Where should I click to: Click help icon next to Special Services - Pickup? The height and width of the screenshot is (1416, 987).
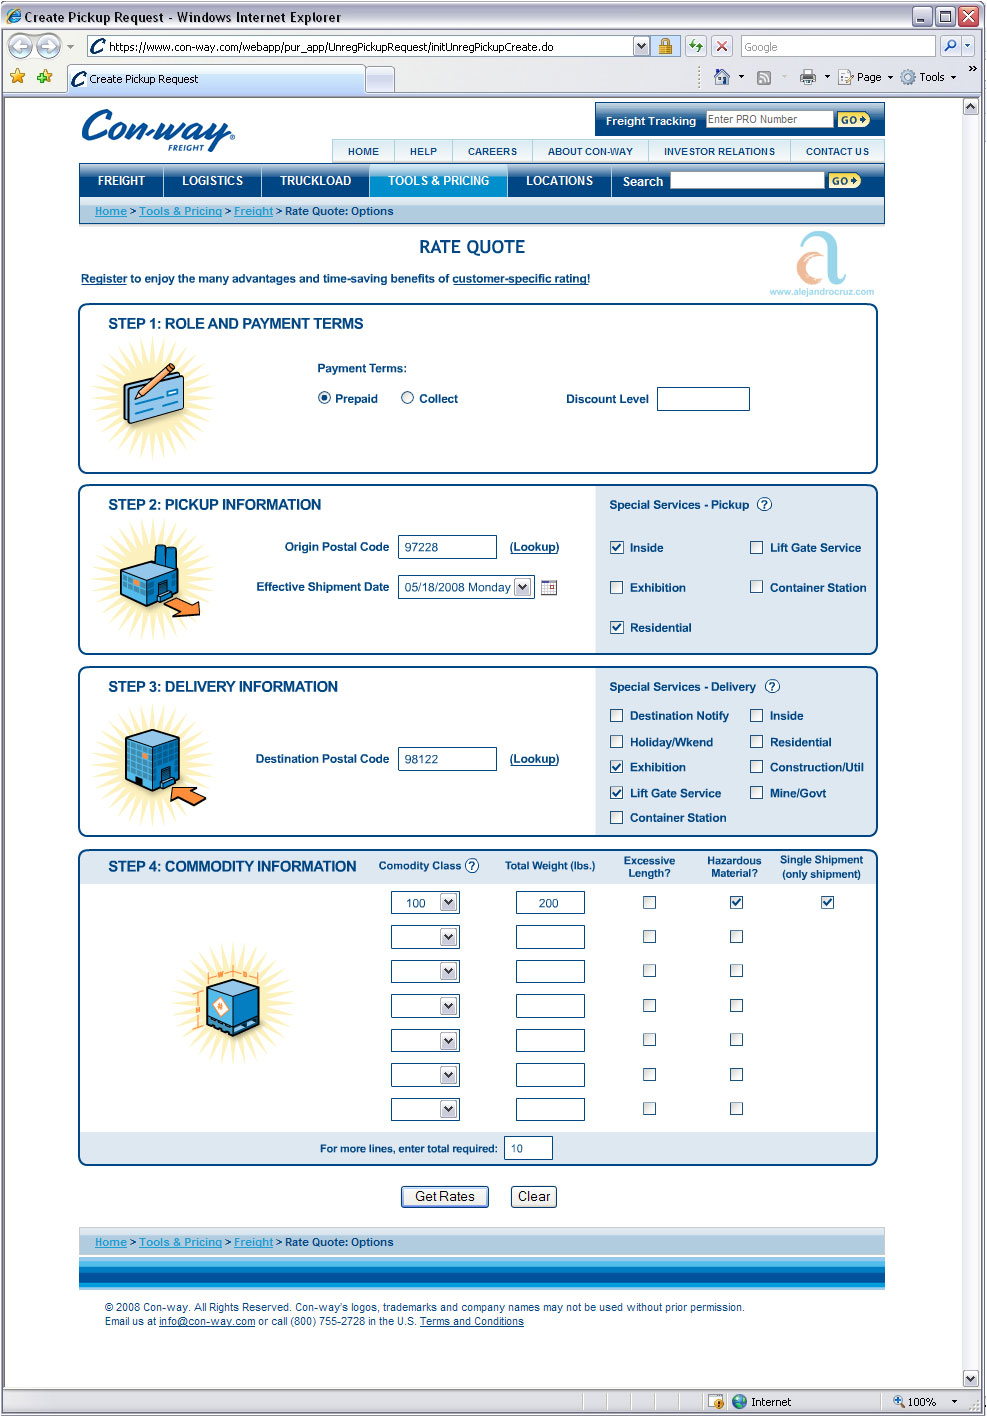tap(765, 504)
